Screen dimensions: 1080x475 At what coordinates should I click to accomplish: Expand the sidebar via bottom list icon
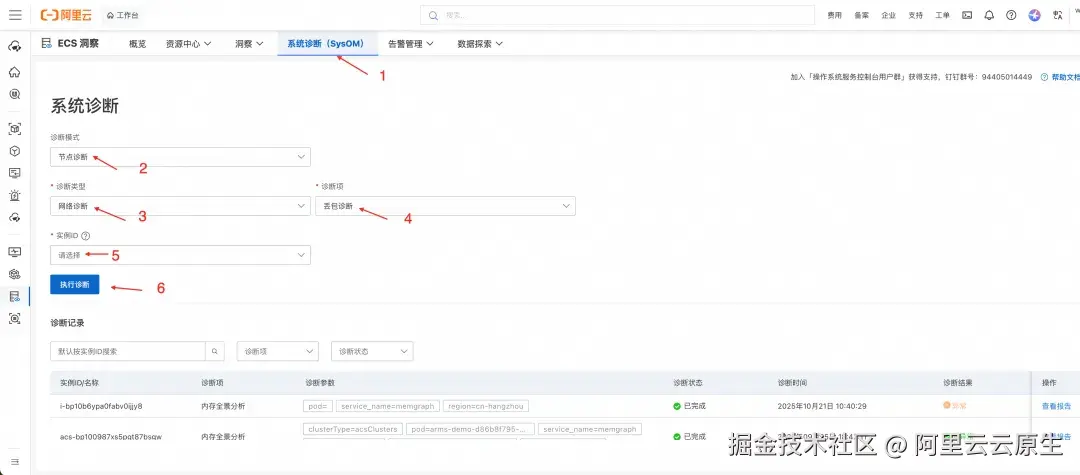click(x=14, y=461)
